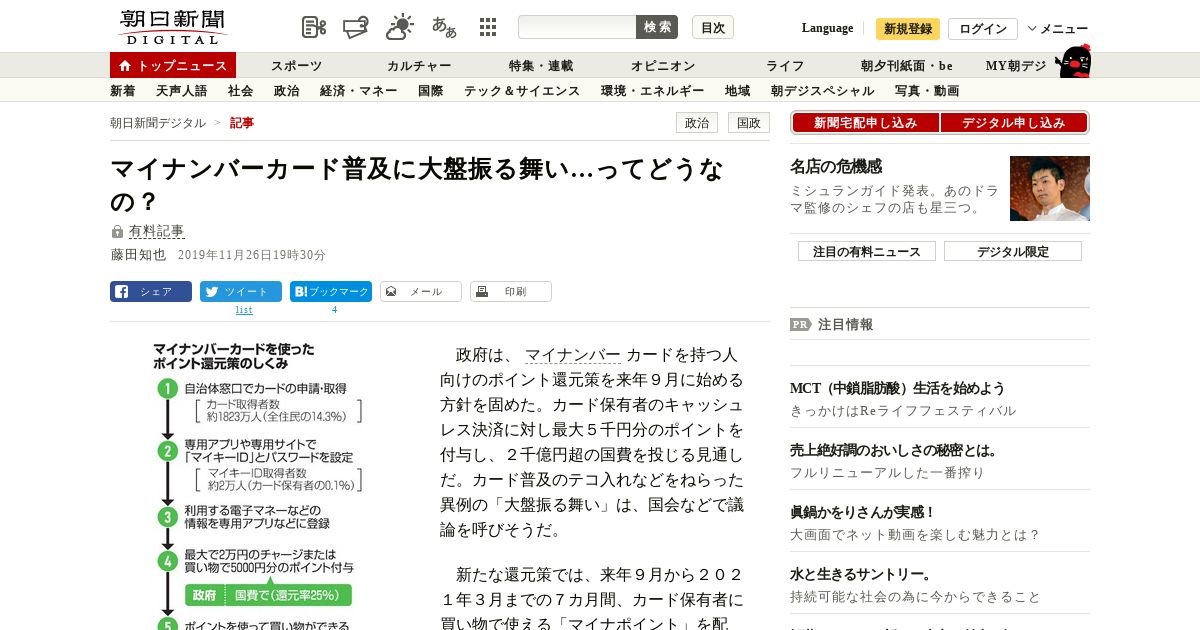Viewport: 1200px width, 630px height.
Task: Click the デジタル申し込み button
Action: (x=1014, y=123)
